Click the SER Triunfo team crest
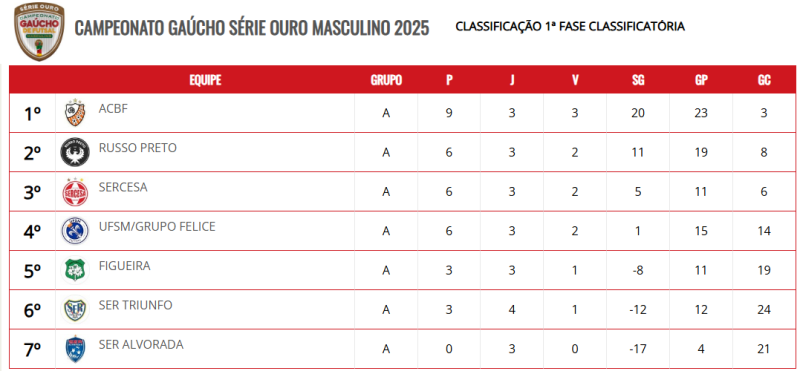800x371 pixels. point(75,309)
